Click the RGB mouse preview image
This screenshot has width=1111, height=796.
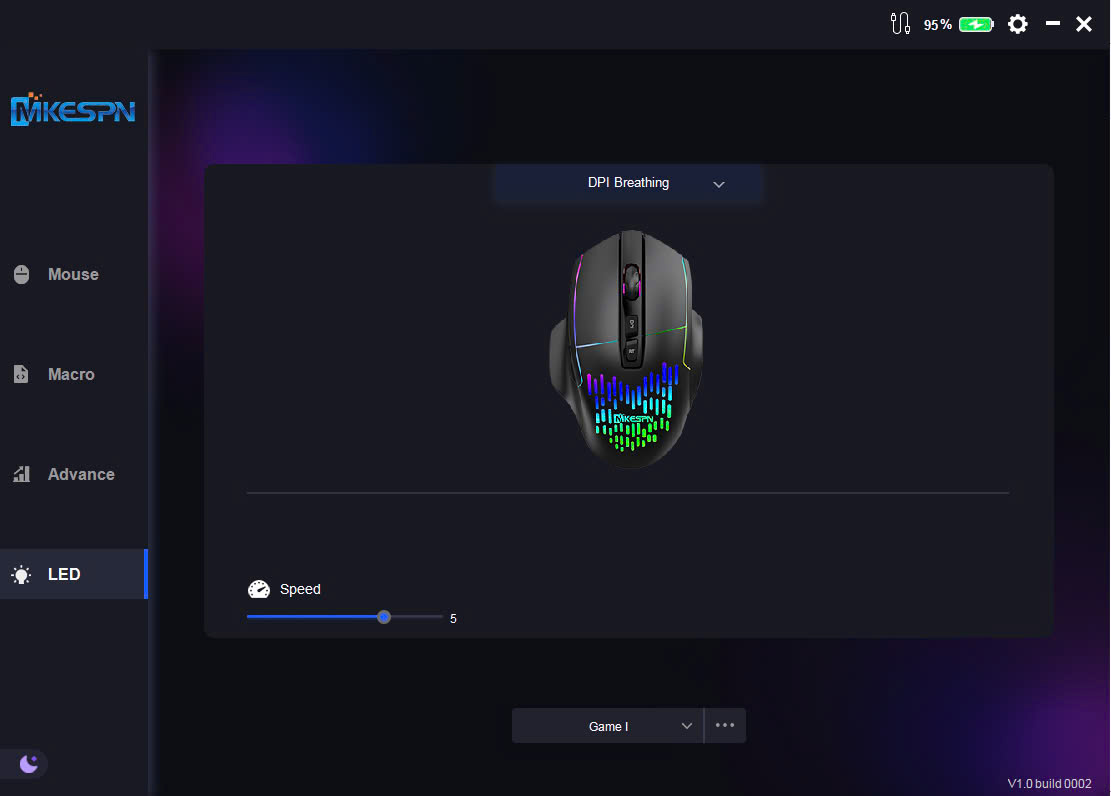[x=627, y=350]
